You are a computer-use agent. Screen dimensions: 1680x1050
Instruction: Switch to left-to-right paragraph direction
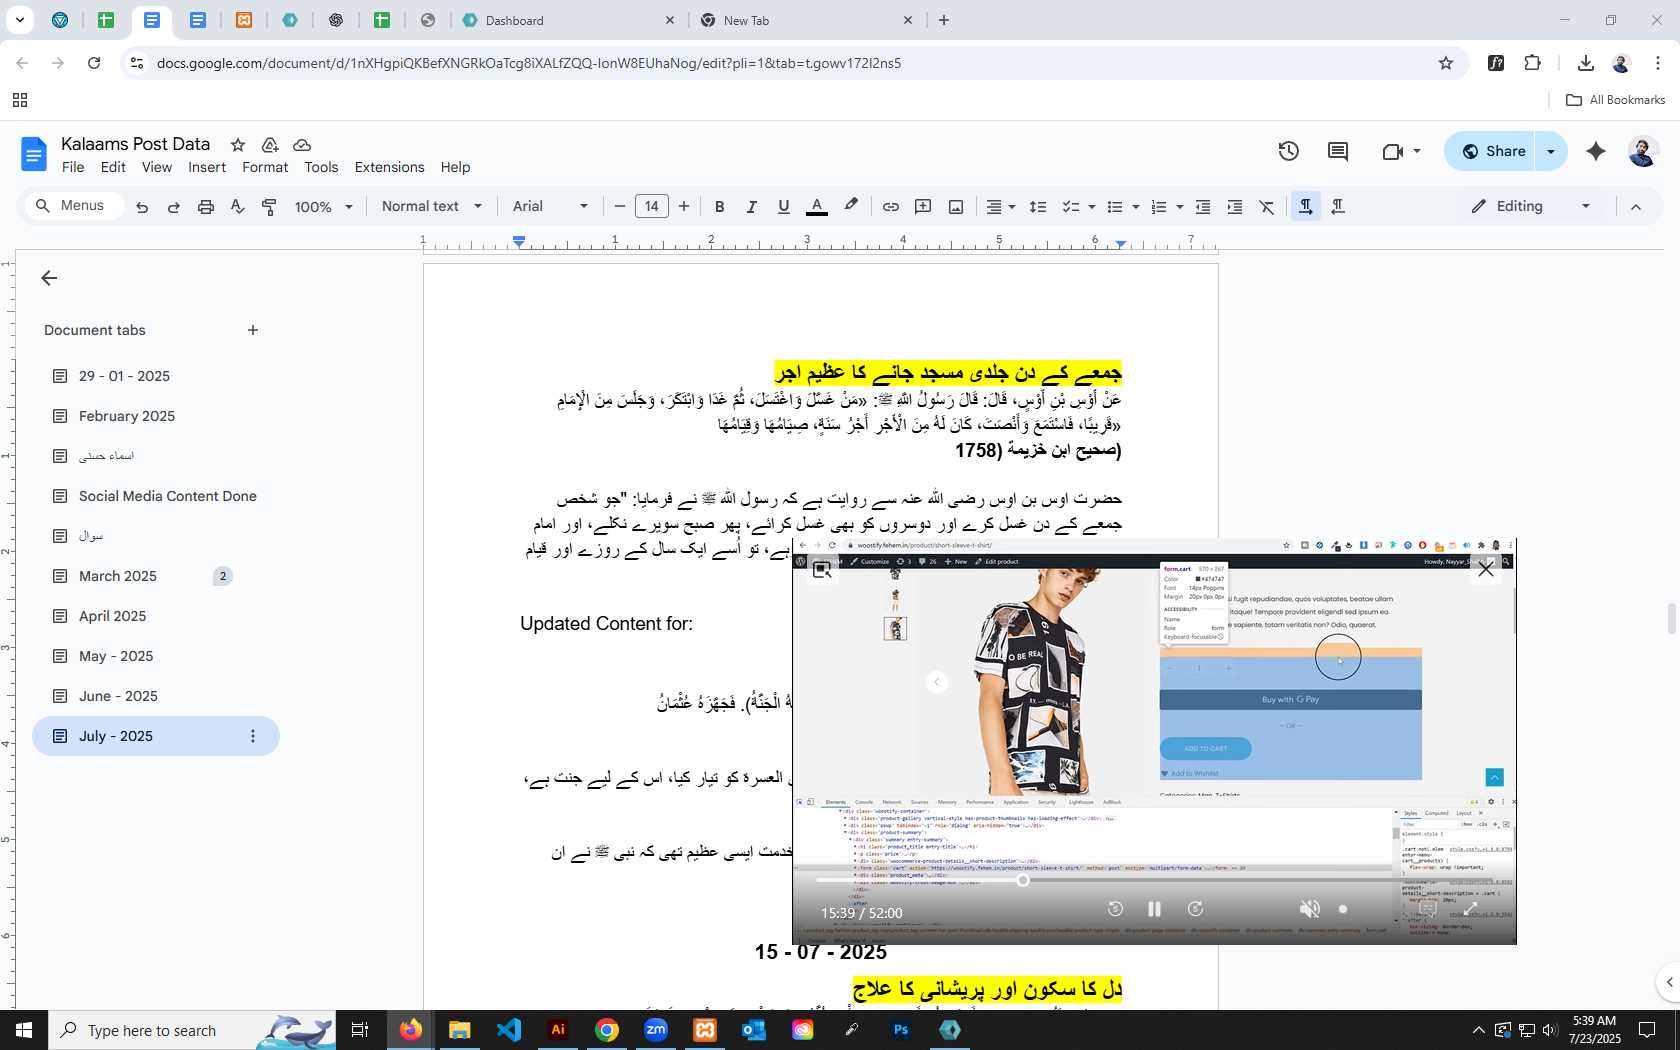[x=1305, y=207]
